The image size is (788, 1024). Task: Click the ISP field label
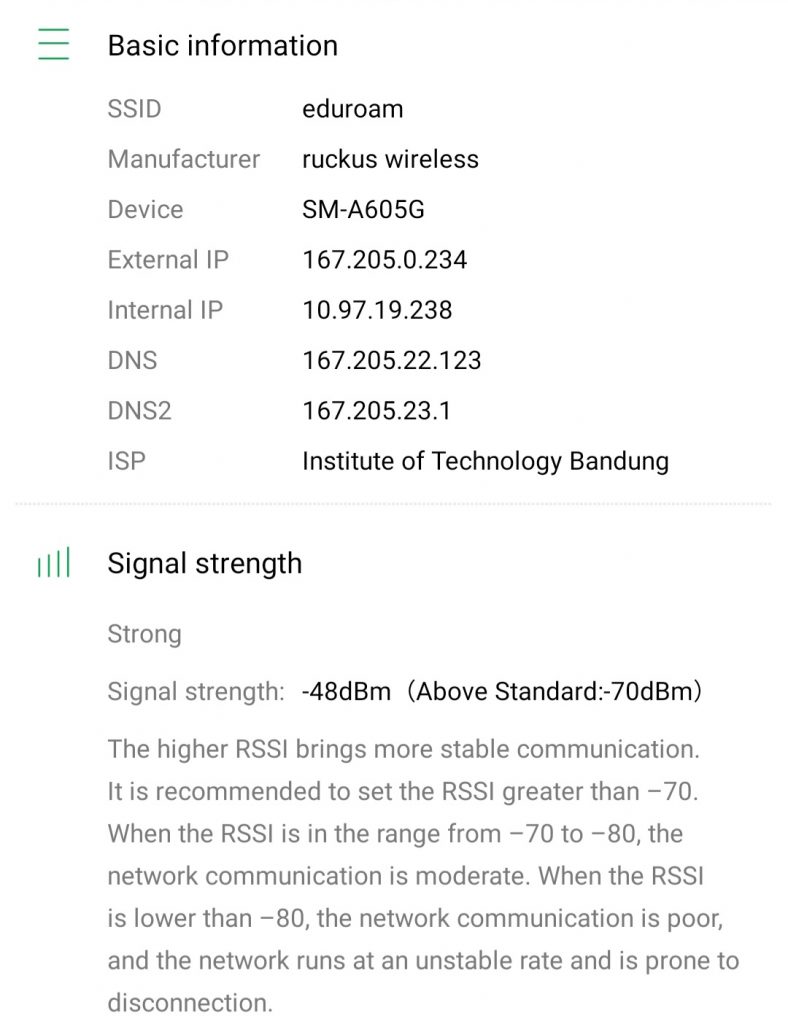(126, 461)
